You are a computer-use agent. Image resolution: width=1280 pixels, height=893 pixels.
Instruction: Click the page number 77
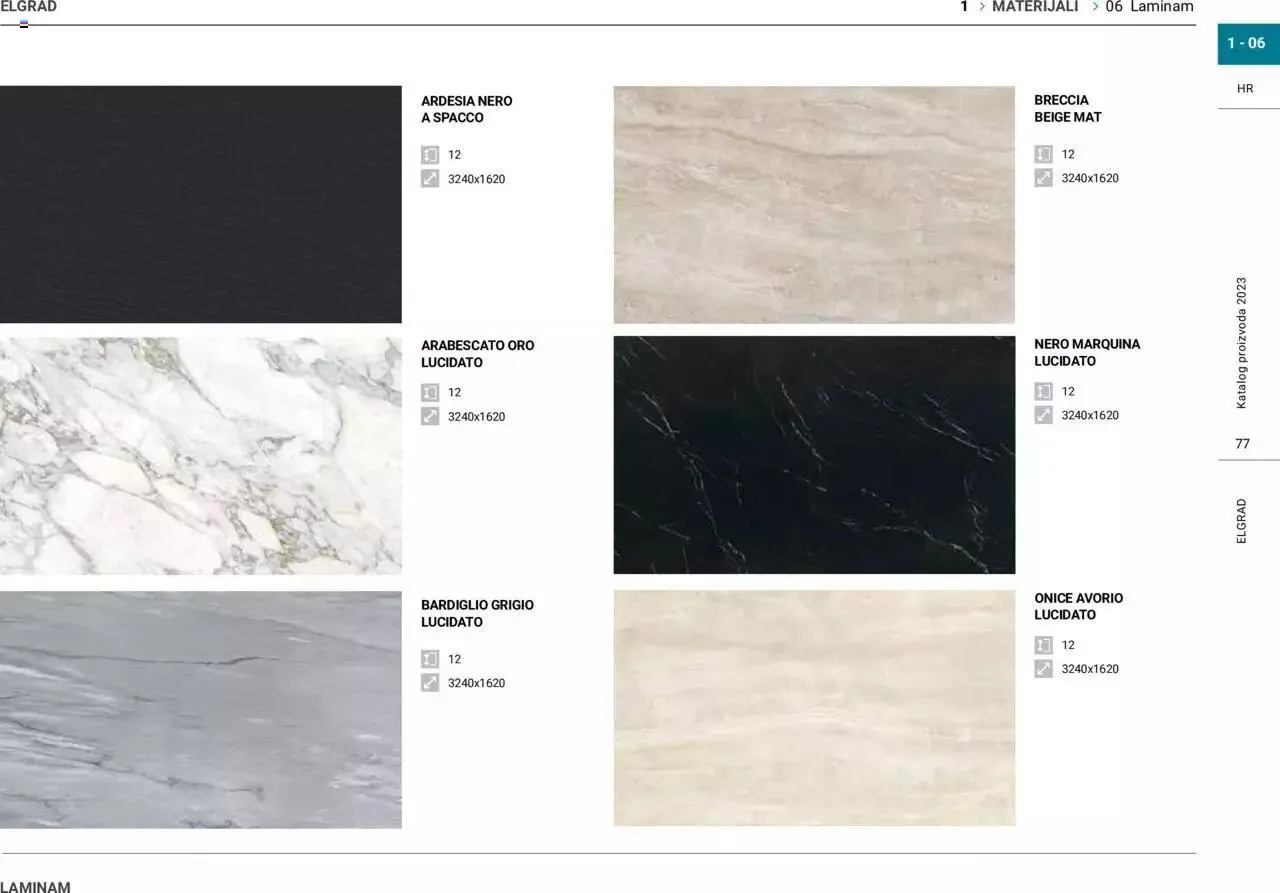pos(1242,444)
